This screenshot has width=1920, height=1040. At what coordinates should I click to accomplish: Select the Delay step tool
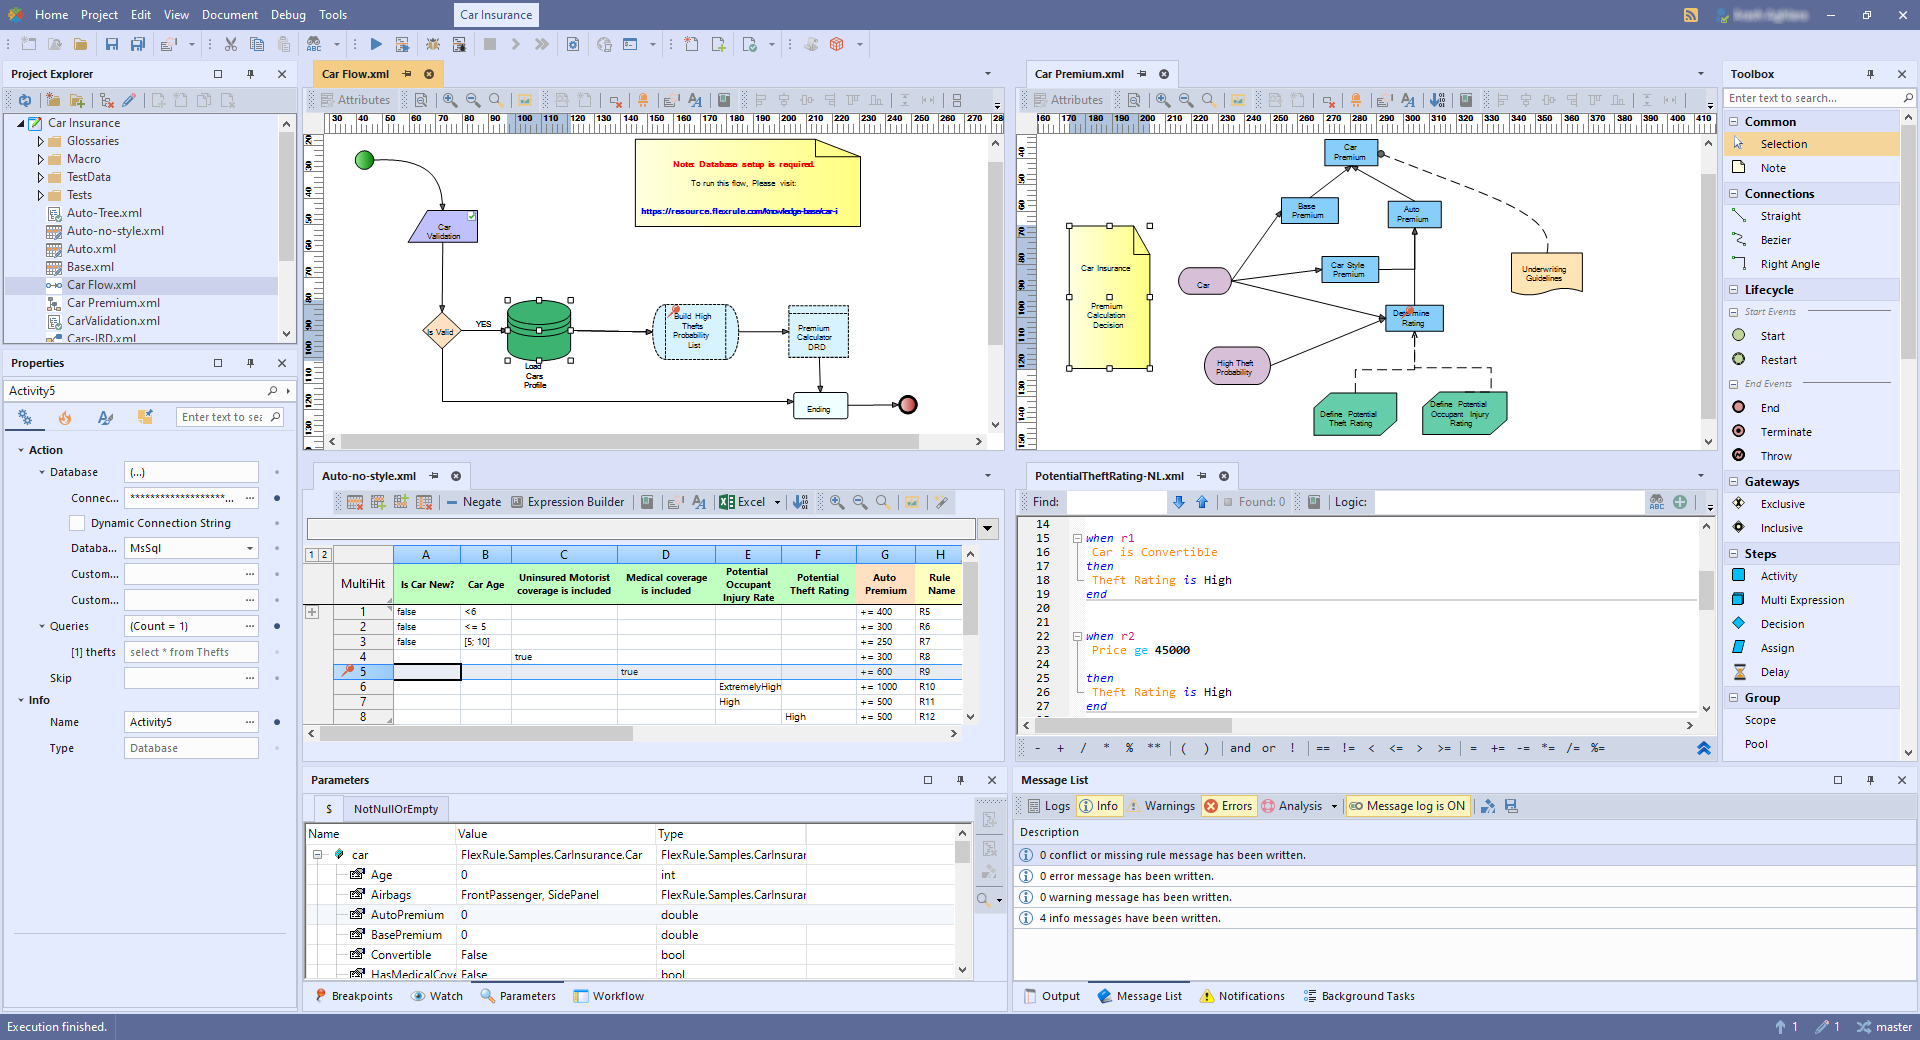[1774, 672]
